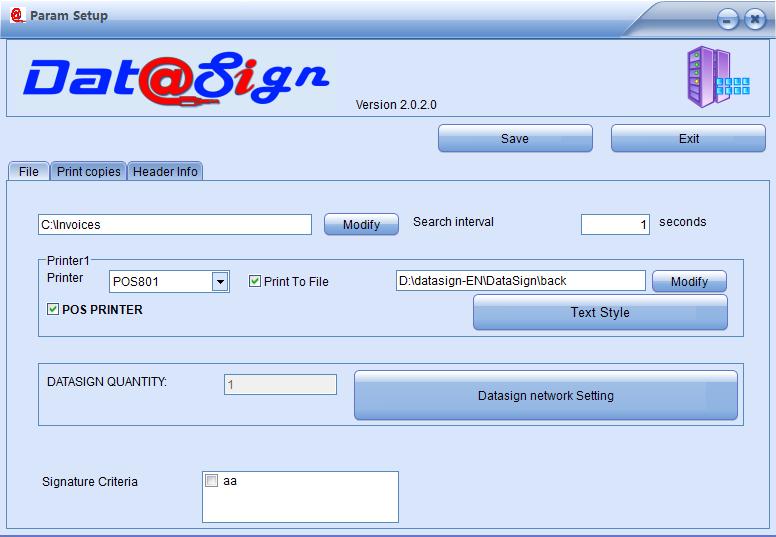Viewport: 776px width, 537px height.
Task: Click the DATASIGN QUANTITY label
Action: tap(107, 382)
